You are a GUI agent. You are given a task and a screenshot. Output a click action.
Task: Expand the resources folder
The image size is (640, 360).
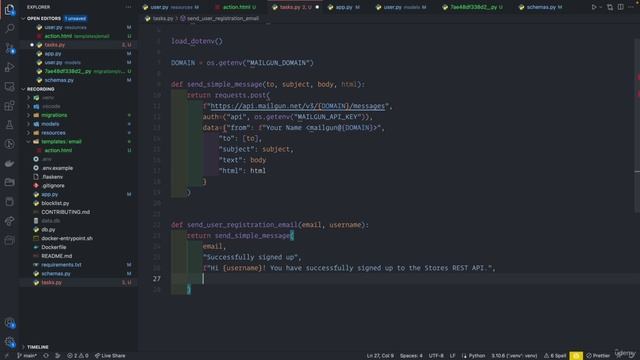pyautogui.click(x=53, y=133)
